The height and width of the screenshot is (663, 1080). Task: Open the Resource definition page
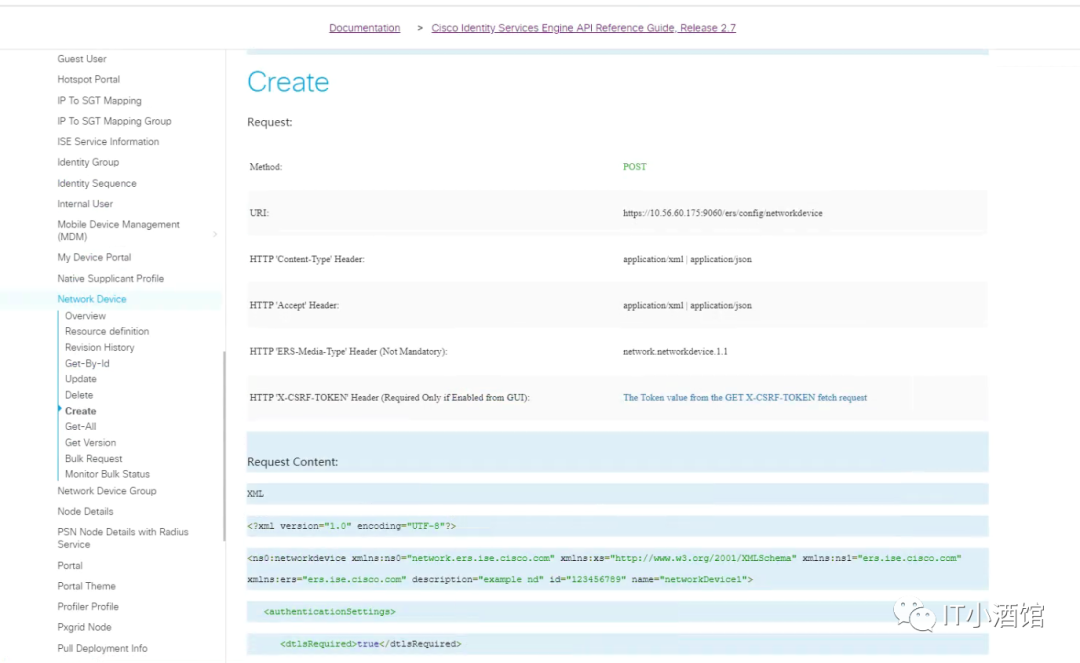coord(107,331)
